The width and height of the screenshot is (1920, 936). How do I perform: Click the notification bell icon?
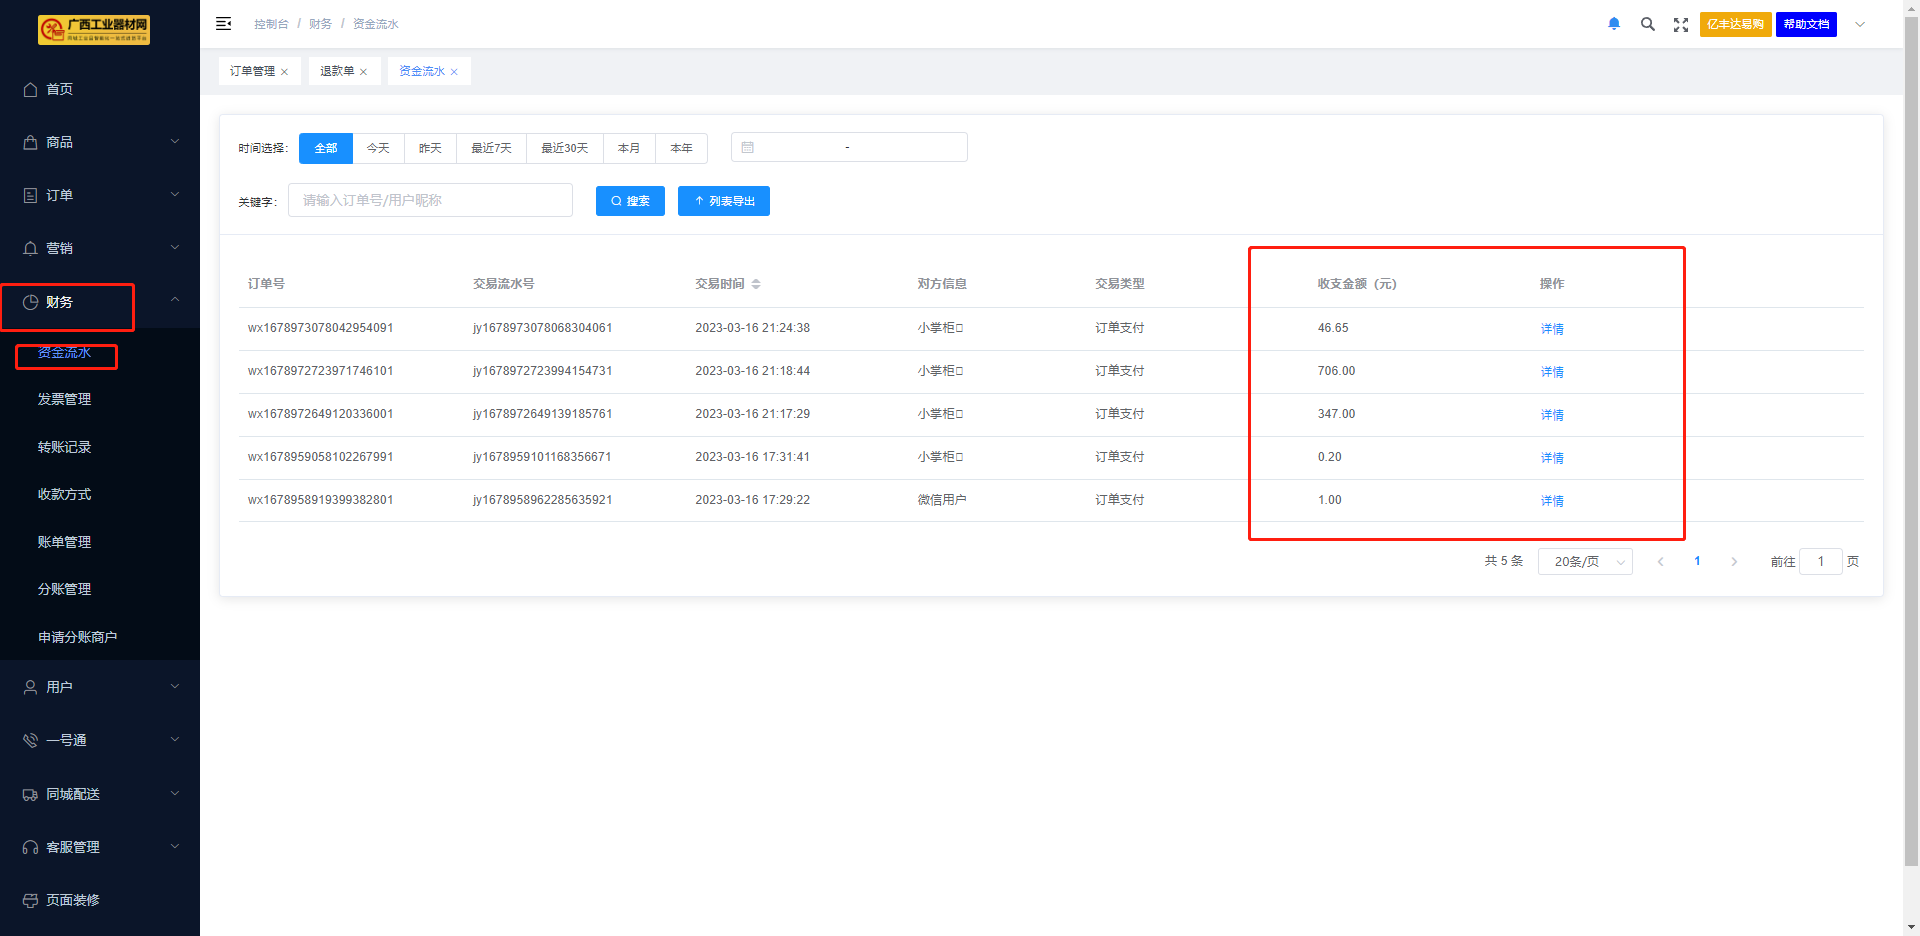pos(1614,24)
